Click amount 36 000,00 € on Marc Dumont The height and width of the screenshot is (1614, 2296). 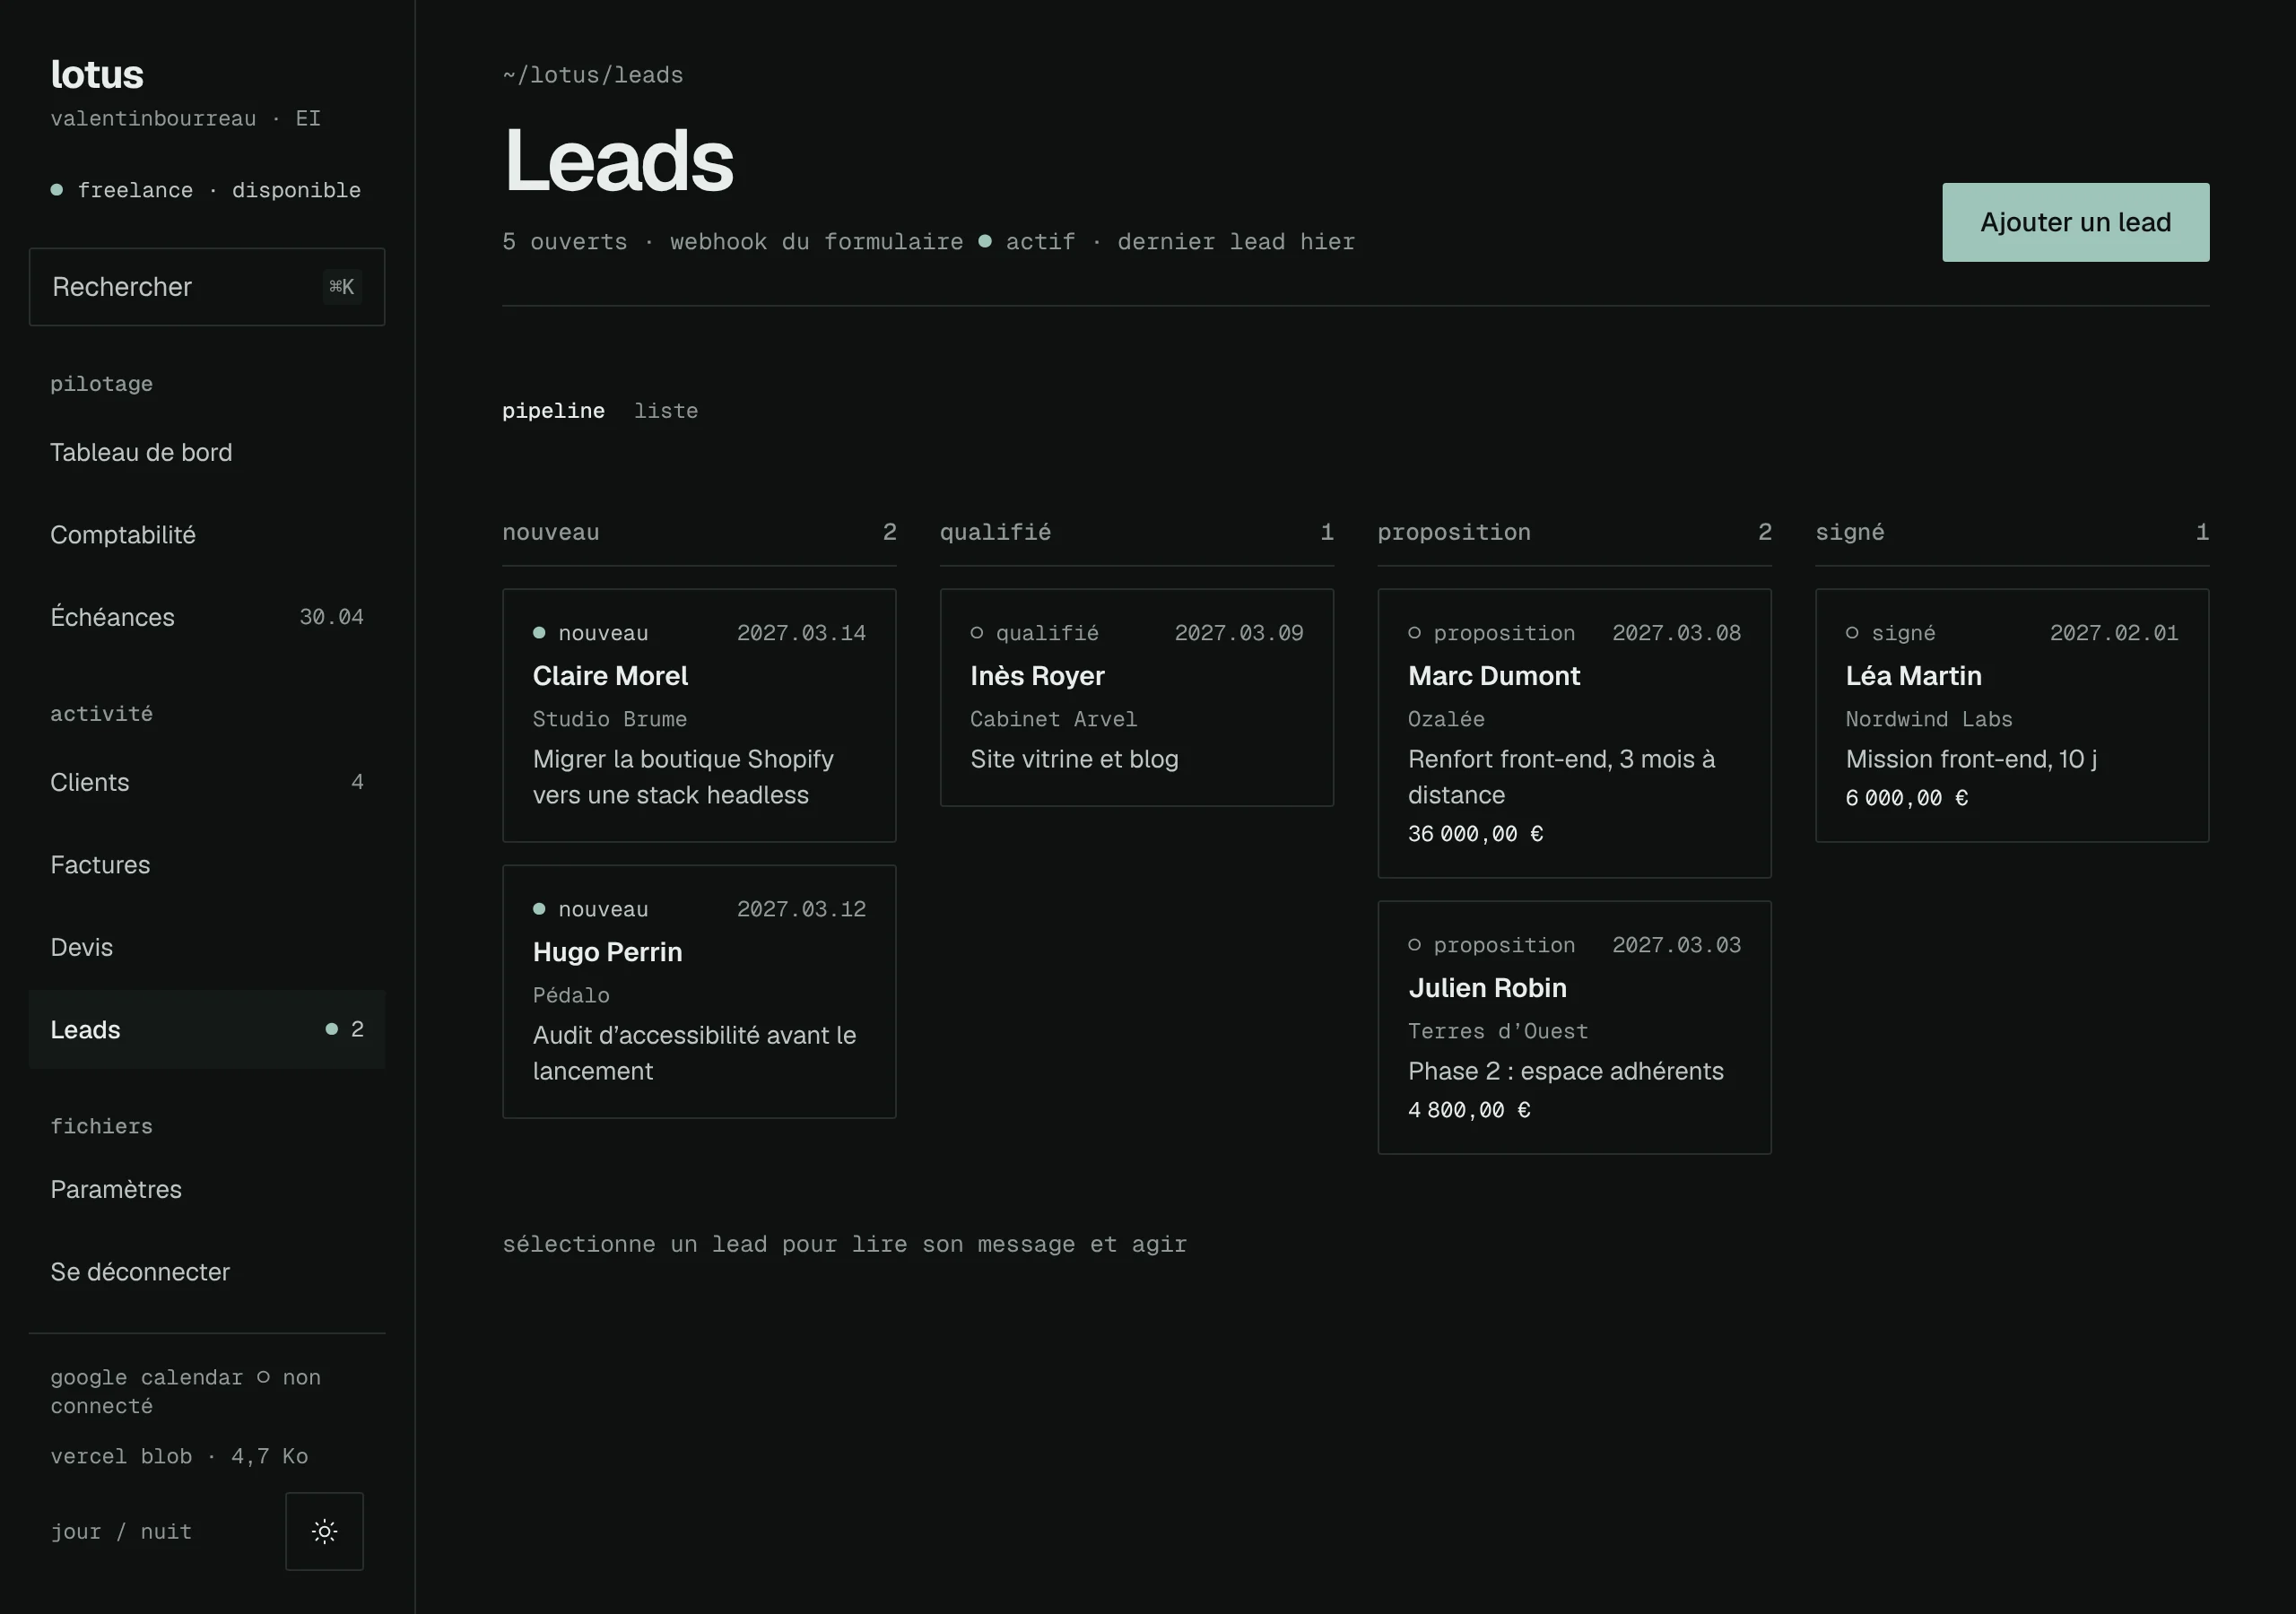pos(1475,834)
